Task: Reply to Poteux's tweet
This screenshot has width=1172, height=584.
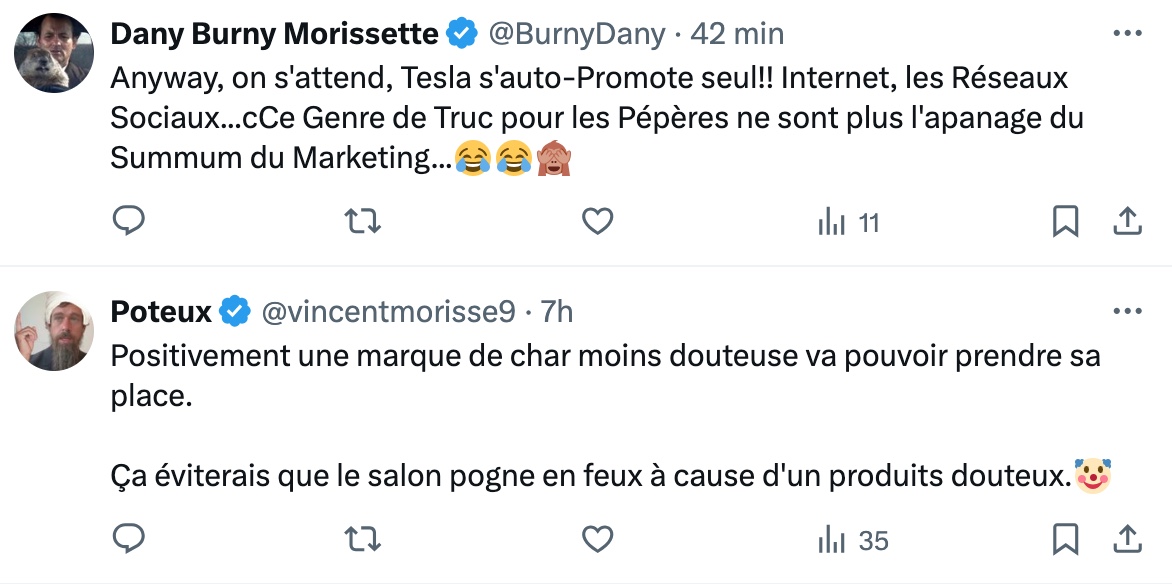Action: (x=128, y=539)
